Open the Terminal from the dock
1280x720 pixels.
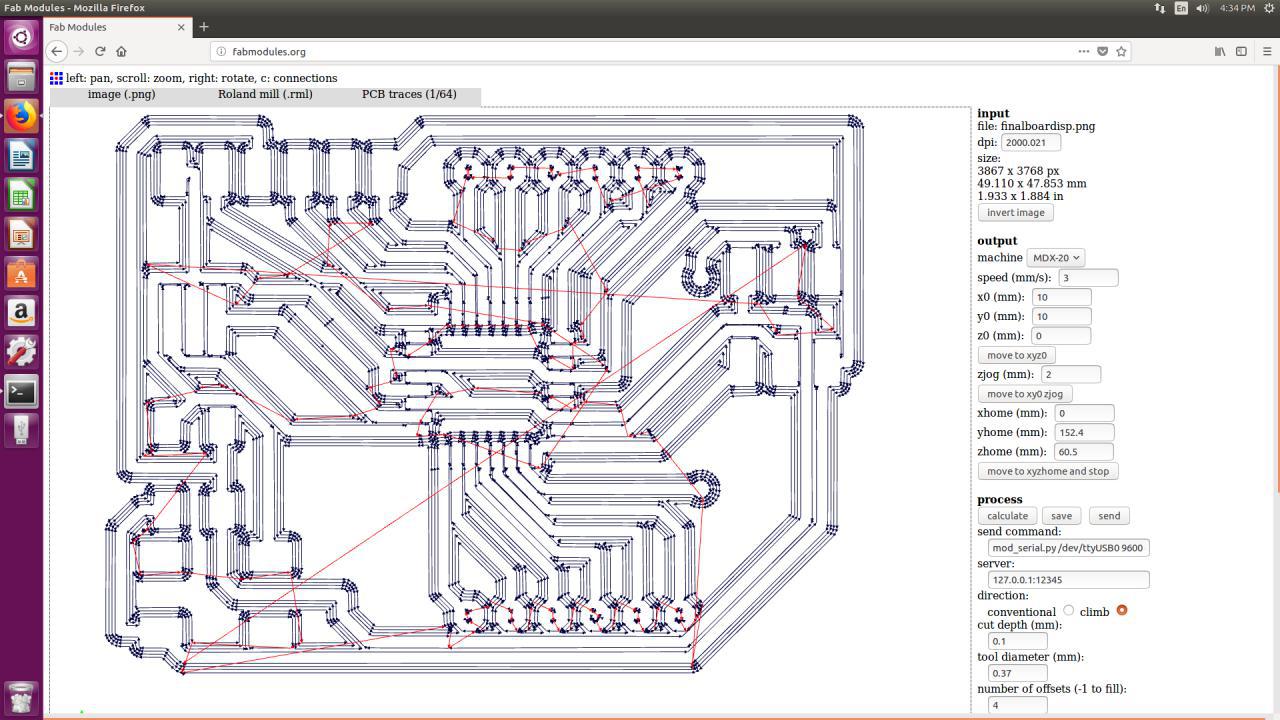pyautogui.click(x=21, y=392)
